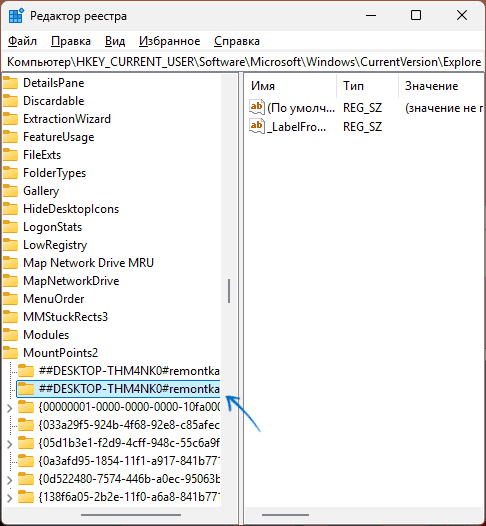Click the HideDesktopIcons folder icon
Viewport: 486px width, 526px height.
click(10, 209)
